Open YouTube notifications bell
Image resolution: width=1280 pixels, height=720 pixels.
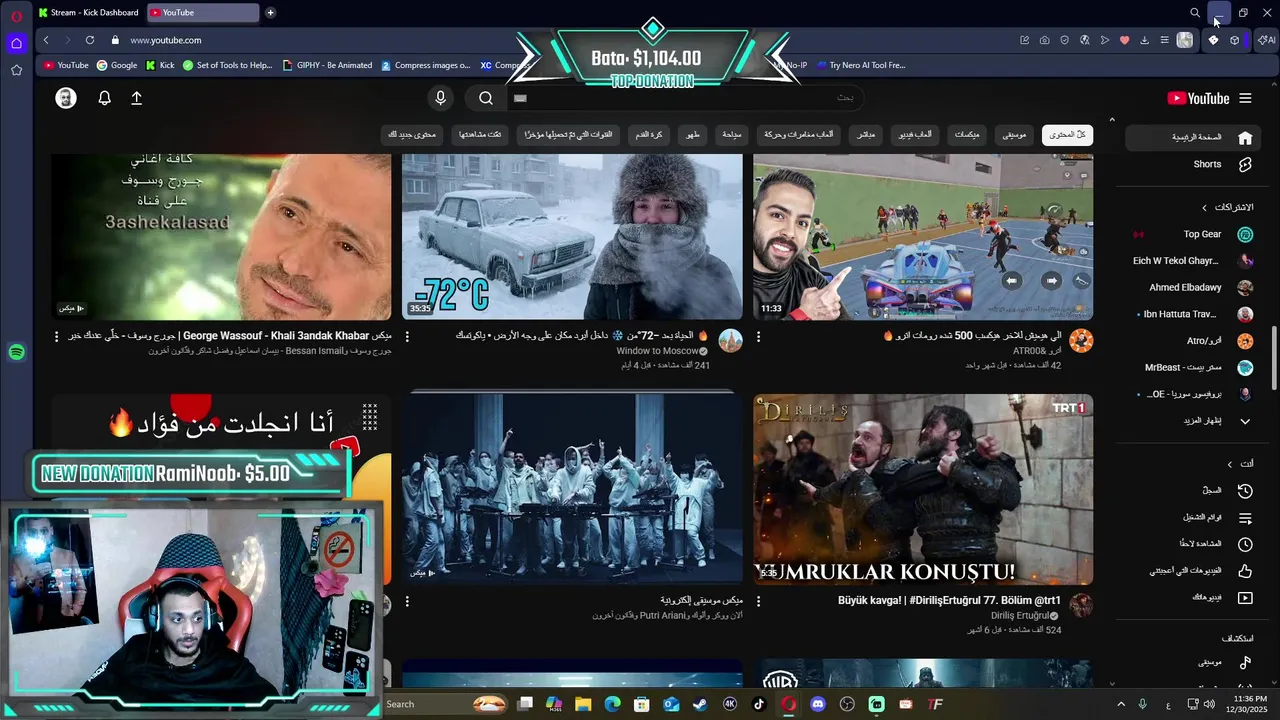(104, 98)
